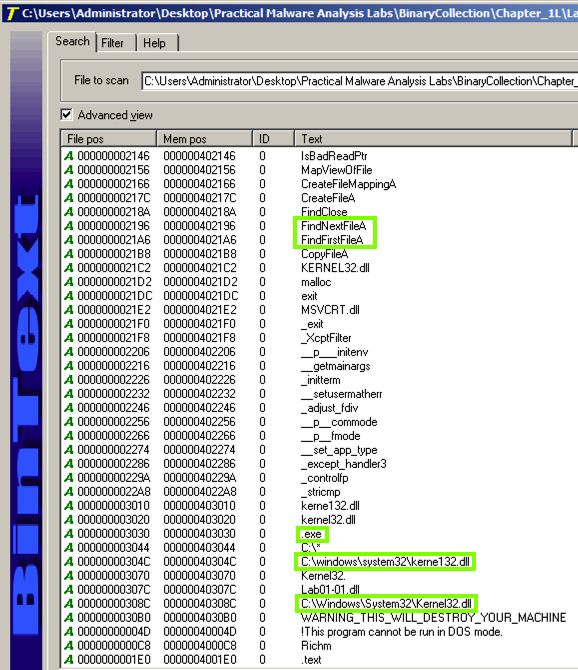578x670 pixels.
Task: Click the ANSI icon beside FindNextFileA row
Action: coord(68,226)
